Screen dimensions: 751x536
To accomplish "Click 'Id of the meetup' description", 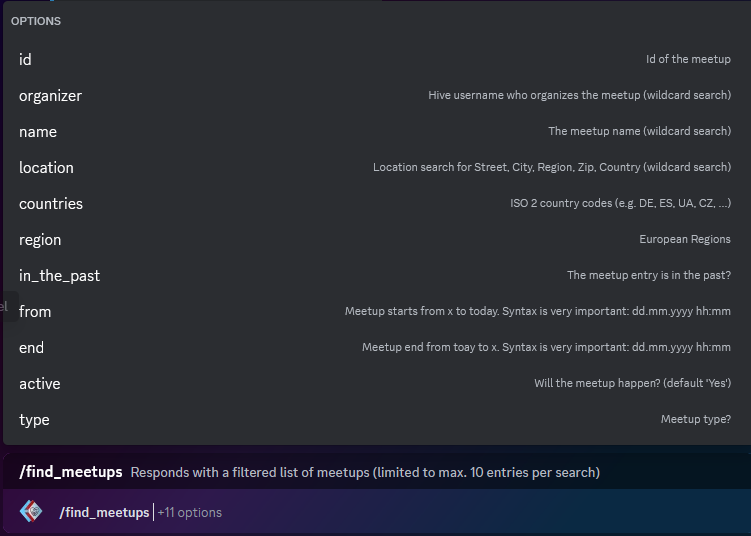I will [688, 59].
